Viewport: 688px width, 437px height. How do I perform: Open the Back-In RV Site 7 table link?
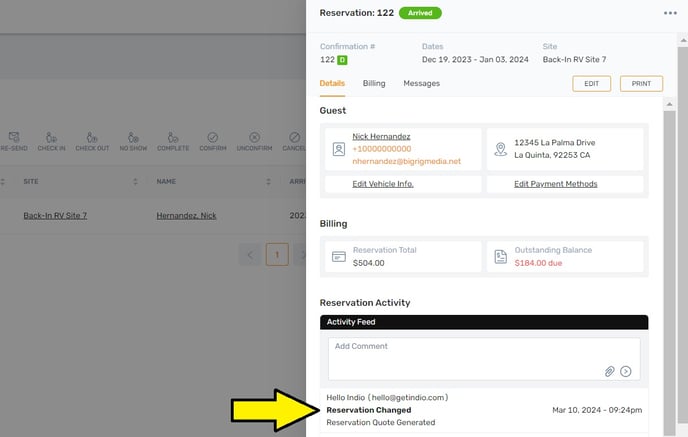(x=55, y=215)
